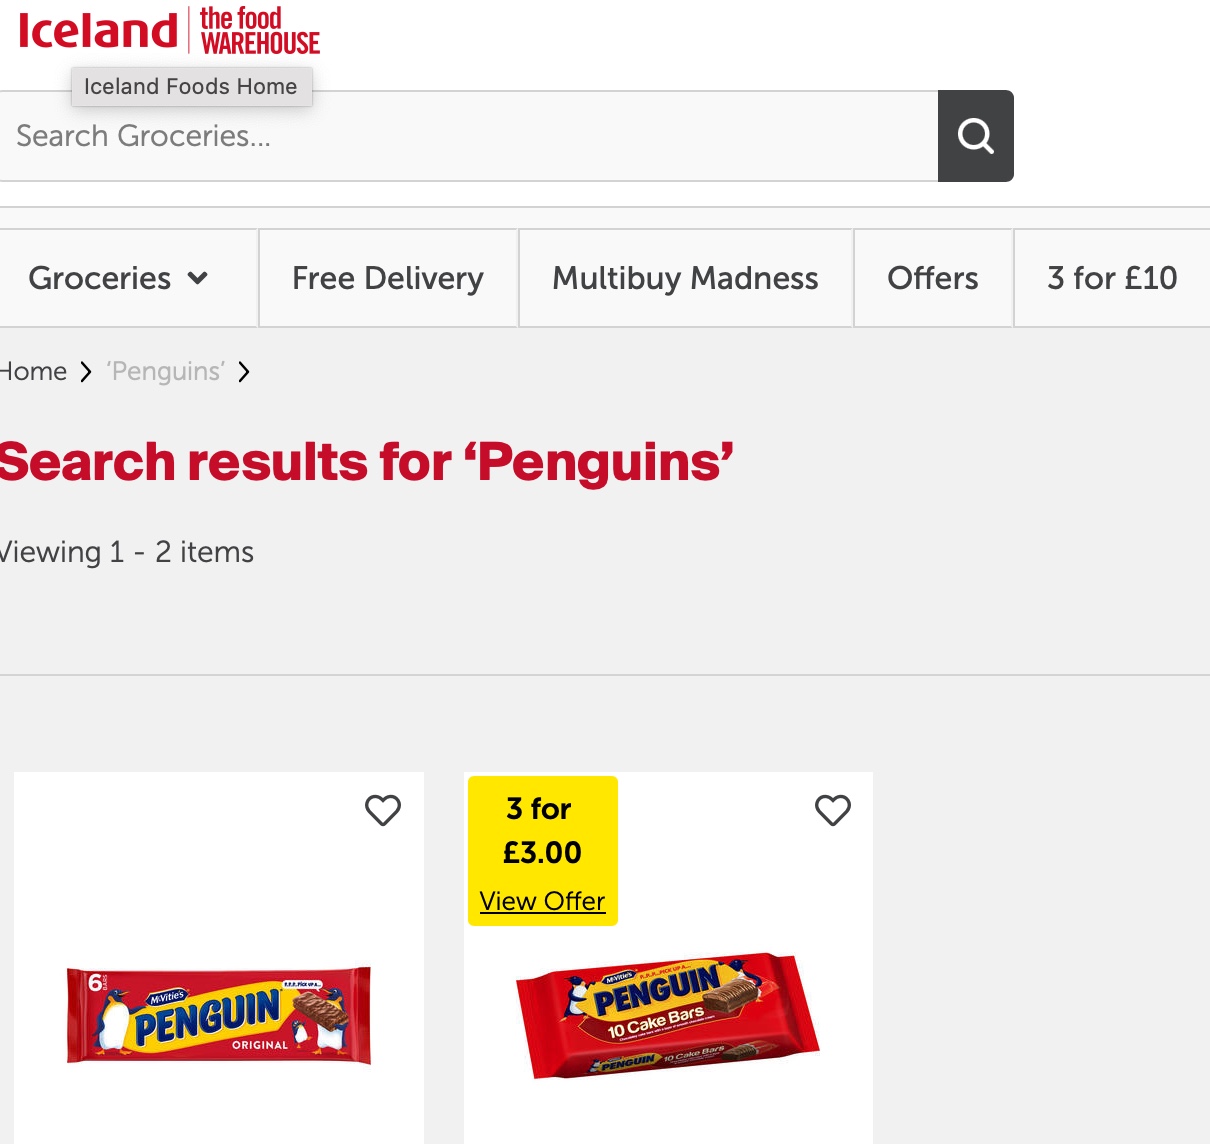Open the Penguin 10 Cake Bars image
1210x1144 pixels.
[667, 1015]
